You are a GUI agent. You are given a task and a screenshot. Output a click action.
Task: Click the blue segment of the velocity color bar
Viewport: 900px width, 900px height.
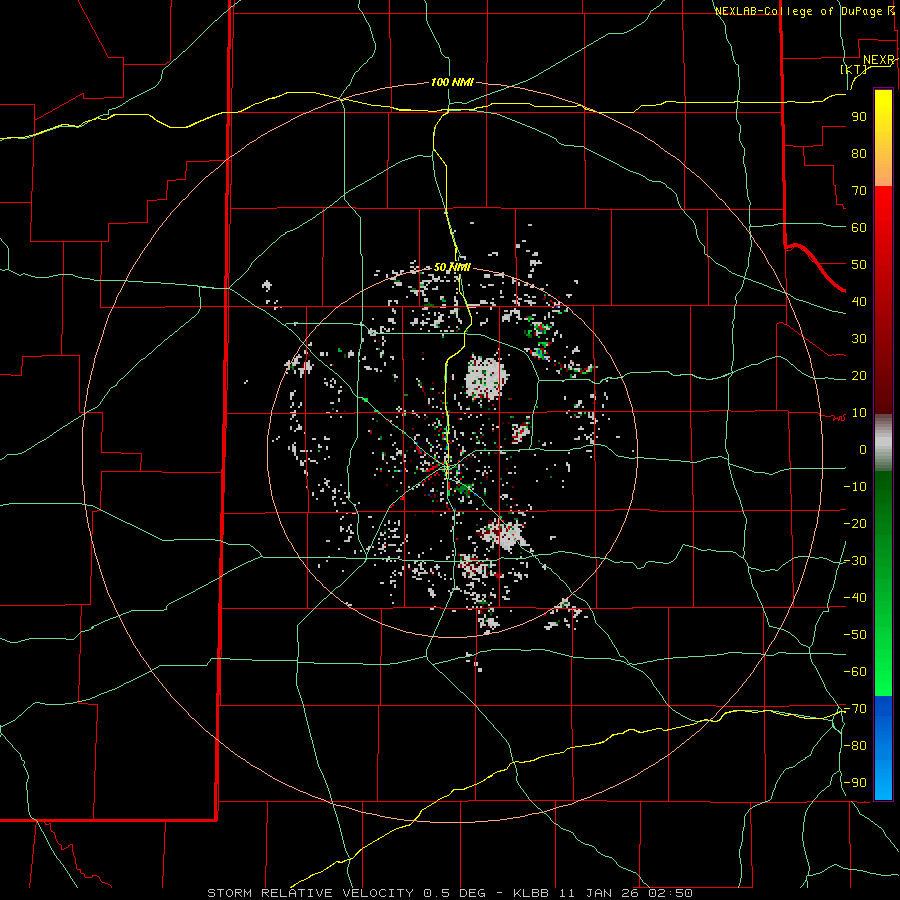[x=883, y=748]
